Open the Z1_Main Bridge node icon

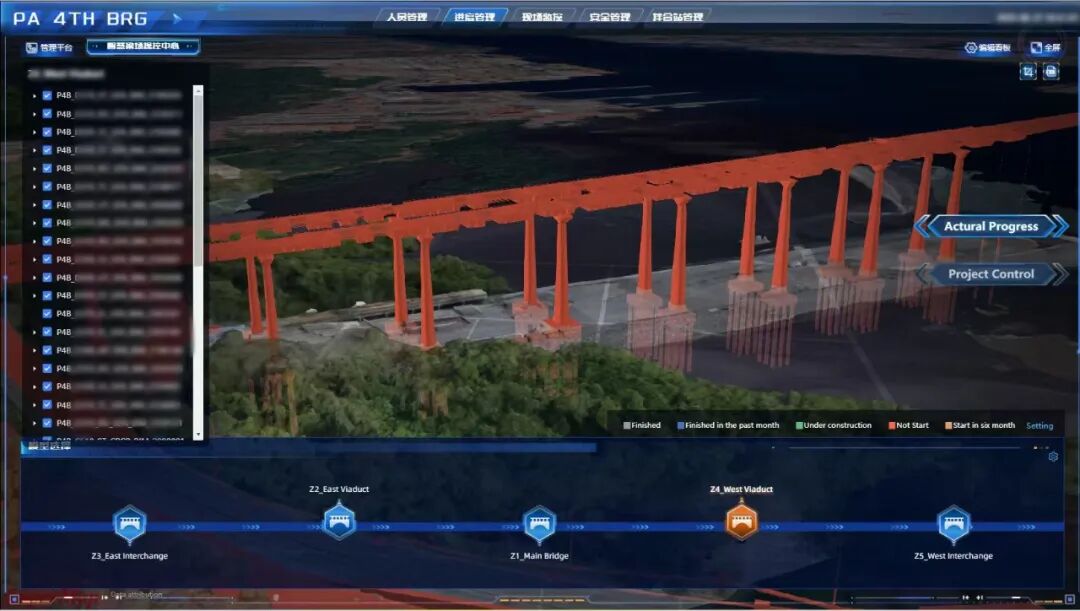[x=539, y=525]
